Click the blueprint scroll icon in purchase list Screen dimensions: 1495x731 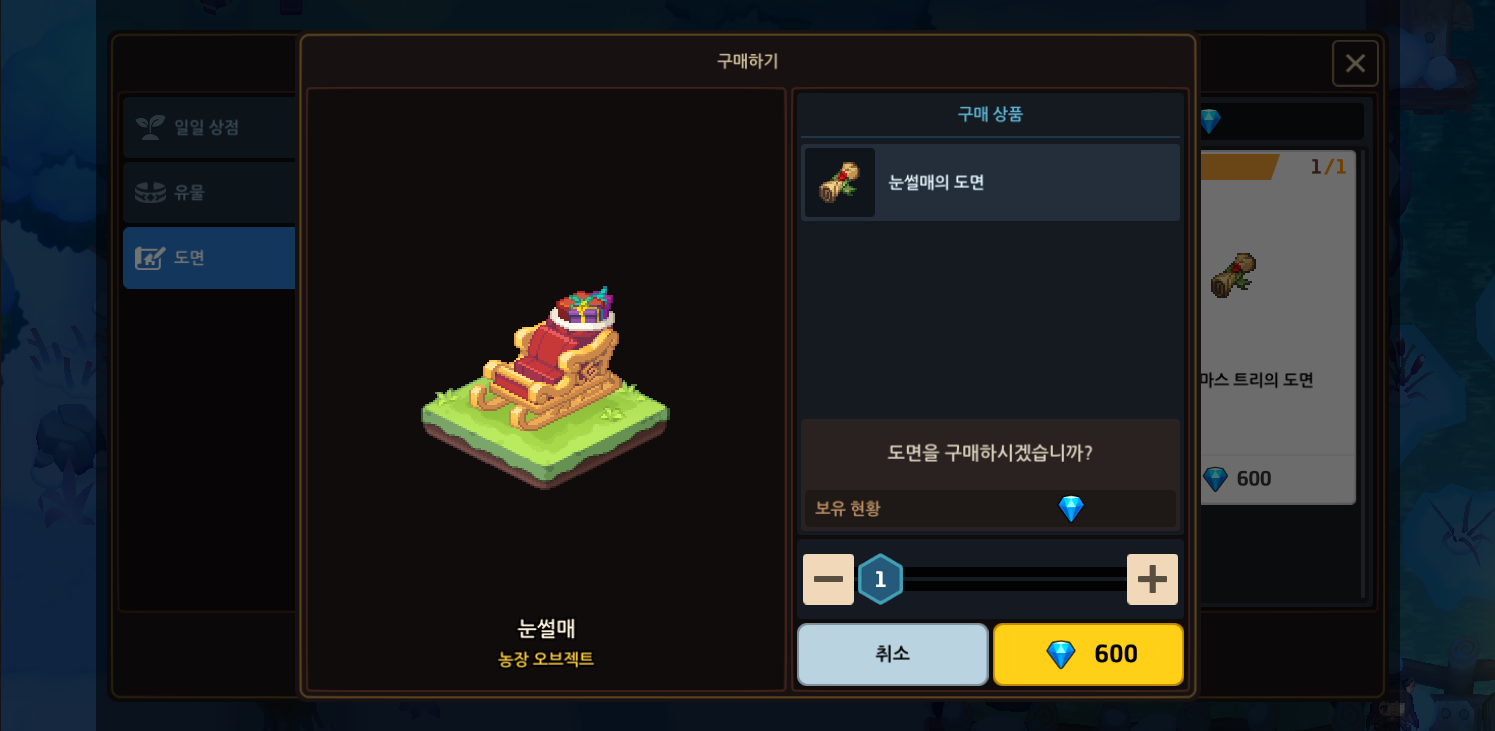pos(840,182)
